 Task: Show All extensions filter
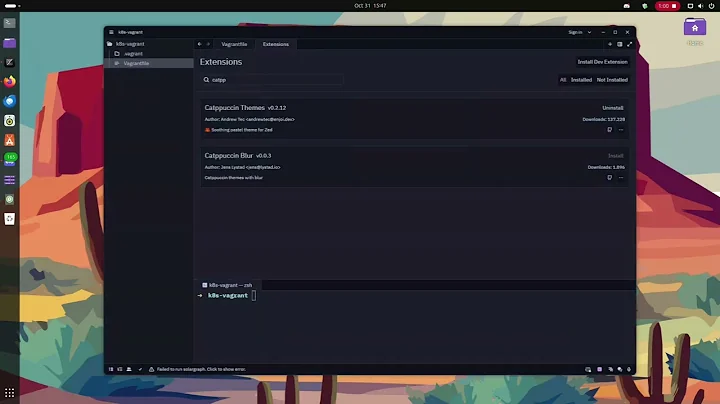point(563,80)
